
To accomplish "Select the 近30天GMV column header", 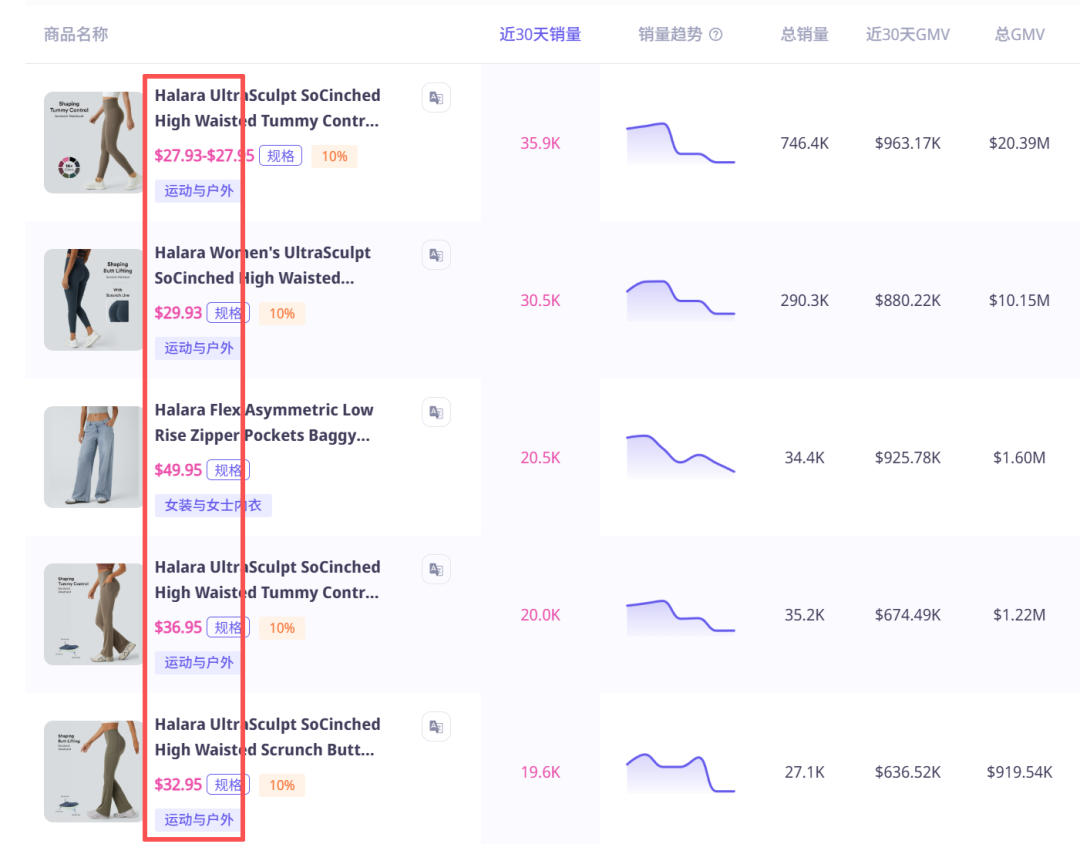I will pyautogui.click(x=907, y=35).
